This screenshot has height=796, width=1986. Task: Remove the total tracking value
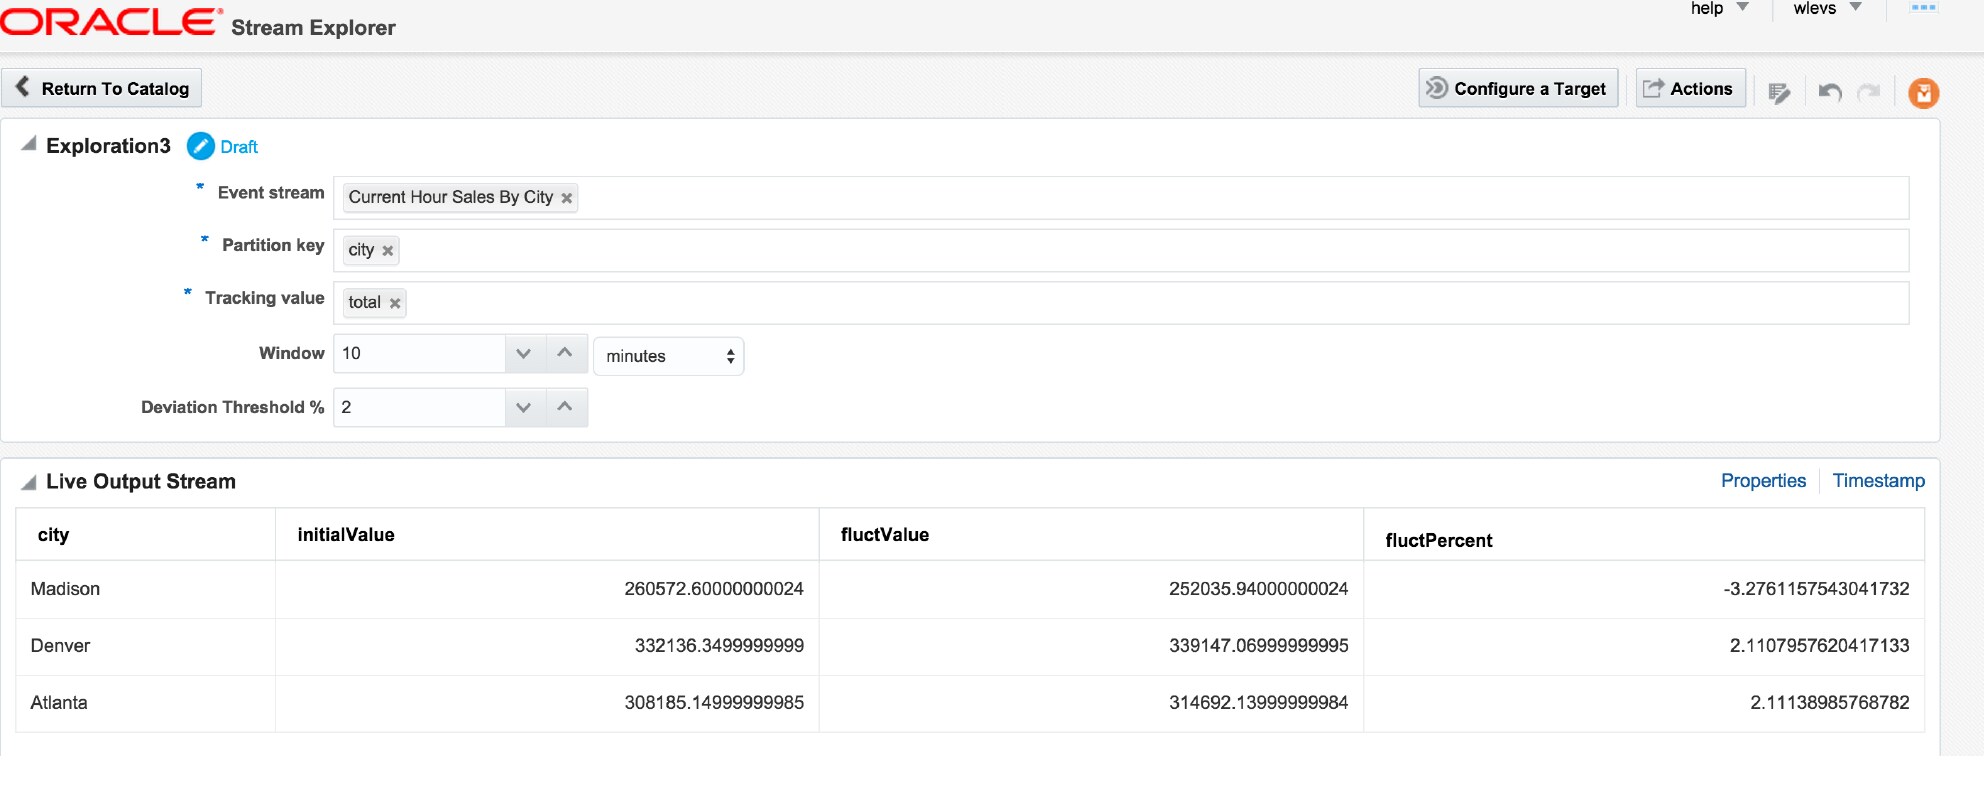click(395, 303)
